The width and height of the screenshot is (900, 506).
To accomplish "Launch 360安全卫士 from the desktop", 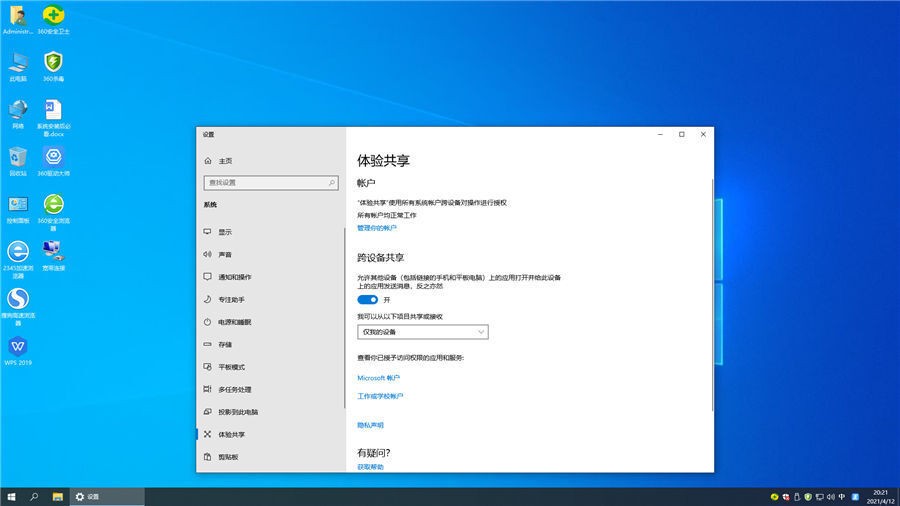I will [x=53, y=17].
